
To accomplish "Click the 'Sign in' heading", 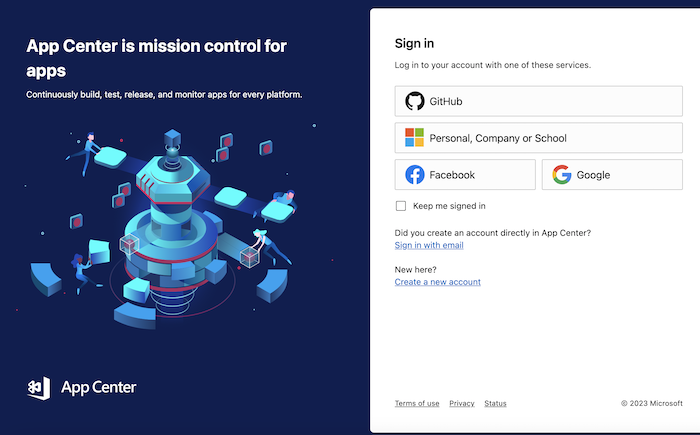I will click(x=414, y=43).
